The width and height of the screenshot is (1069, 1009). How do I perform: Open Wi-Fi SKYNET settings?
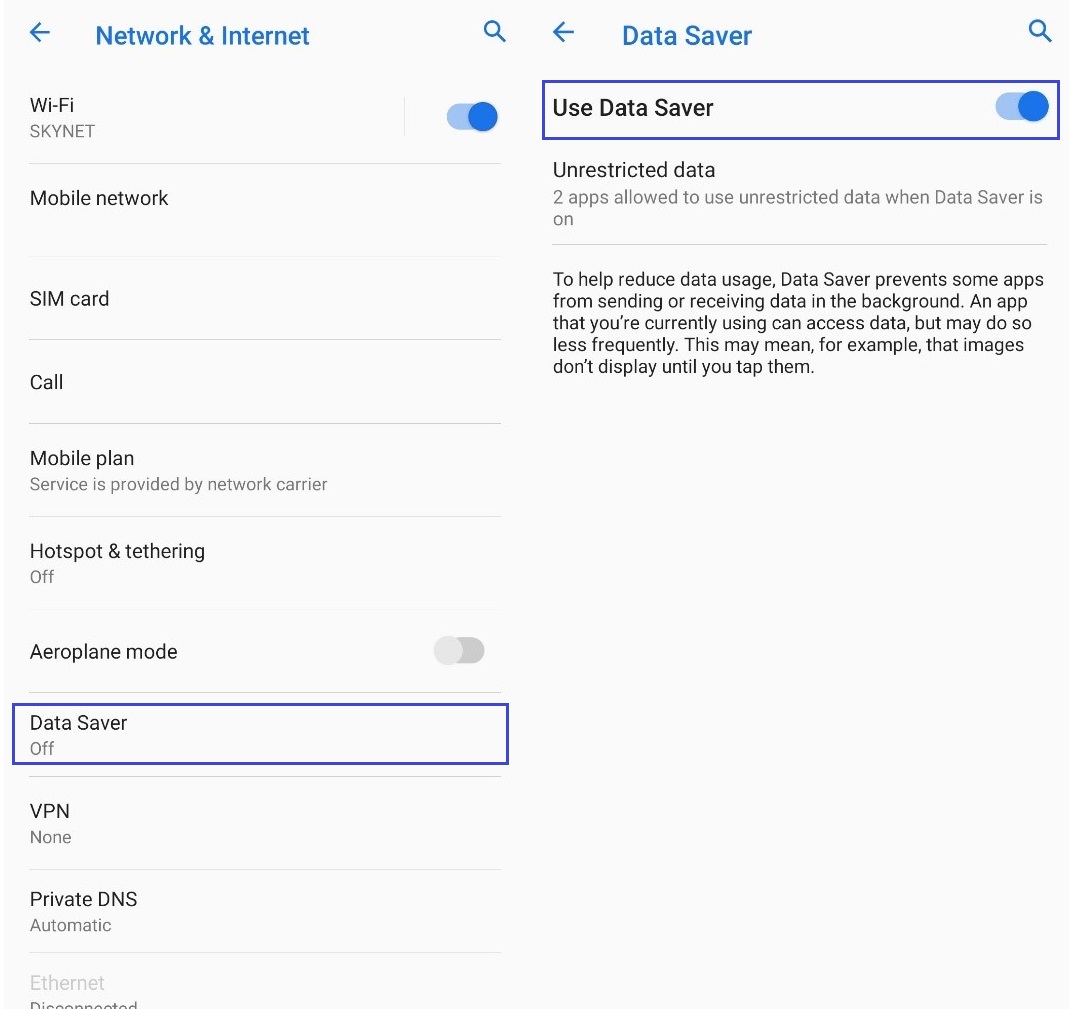(217, 117)
